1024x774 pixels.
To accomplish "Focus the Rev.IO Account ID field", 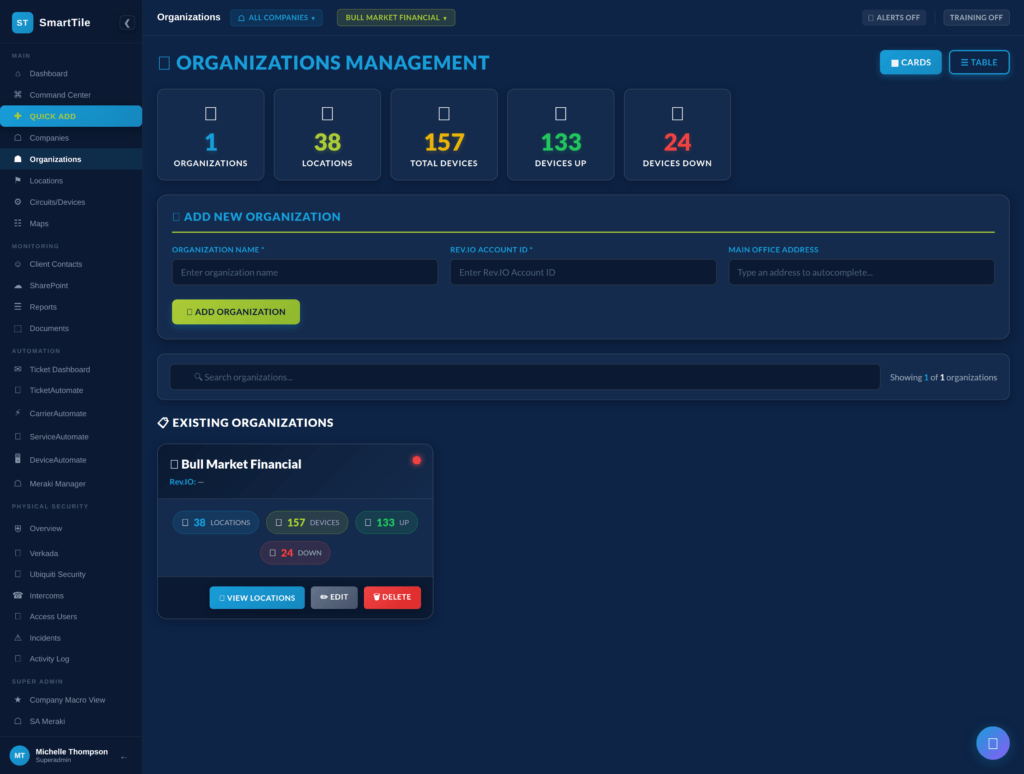I will click(x=583, y=272).
